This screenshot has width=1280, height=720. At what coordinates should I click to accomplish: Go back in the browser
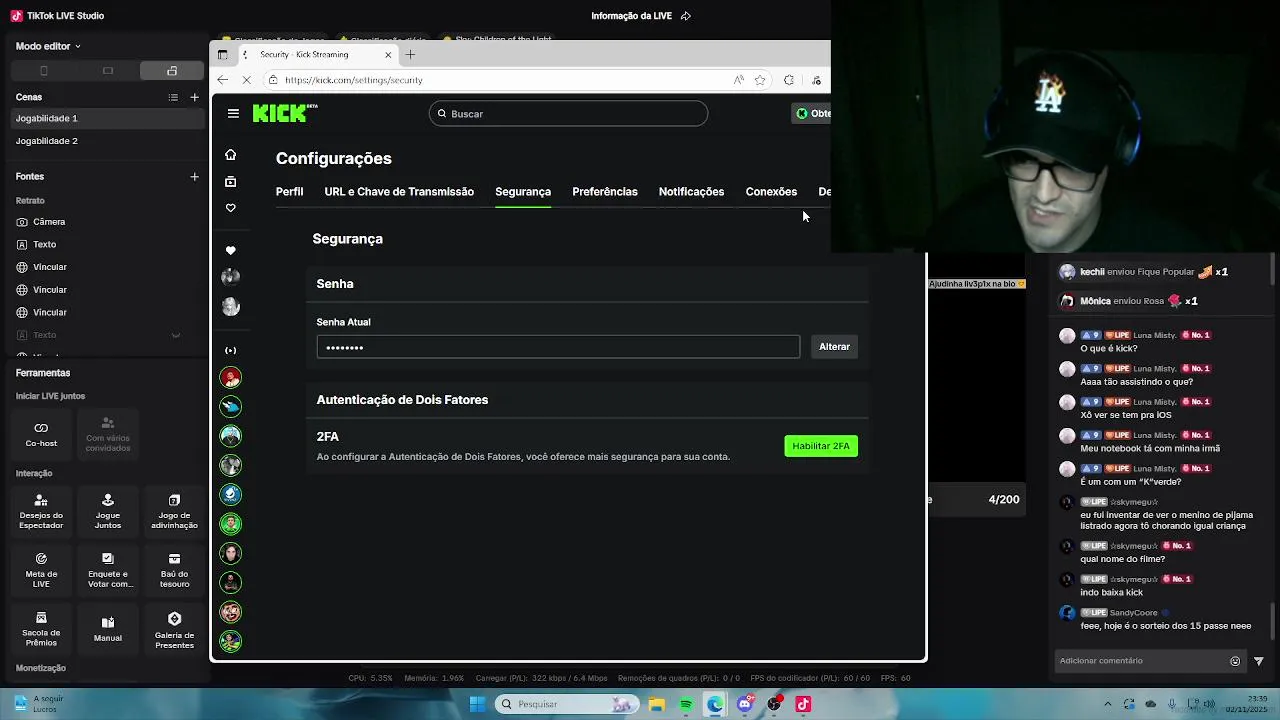click(222, 80)
